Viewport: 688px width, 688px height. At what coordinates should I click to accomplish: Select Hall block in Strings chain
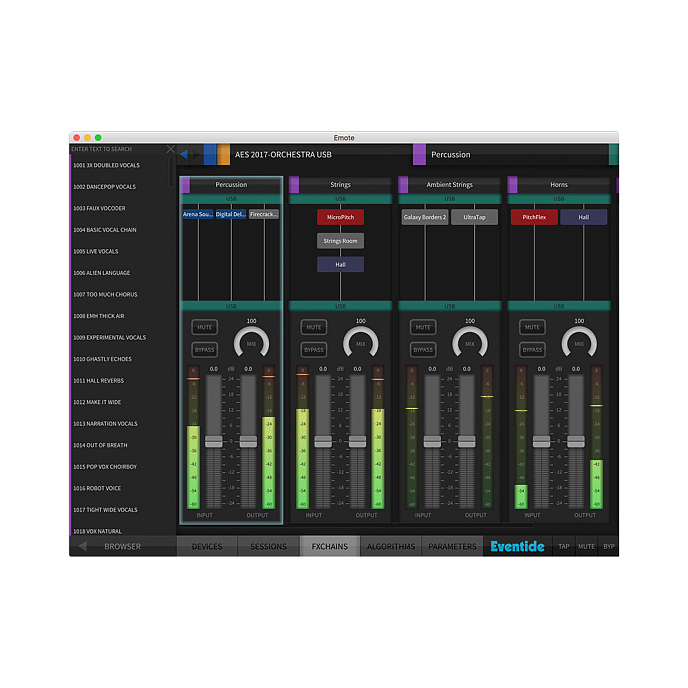coord(340,265)
